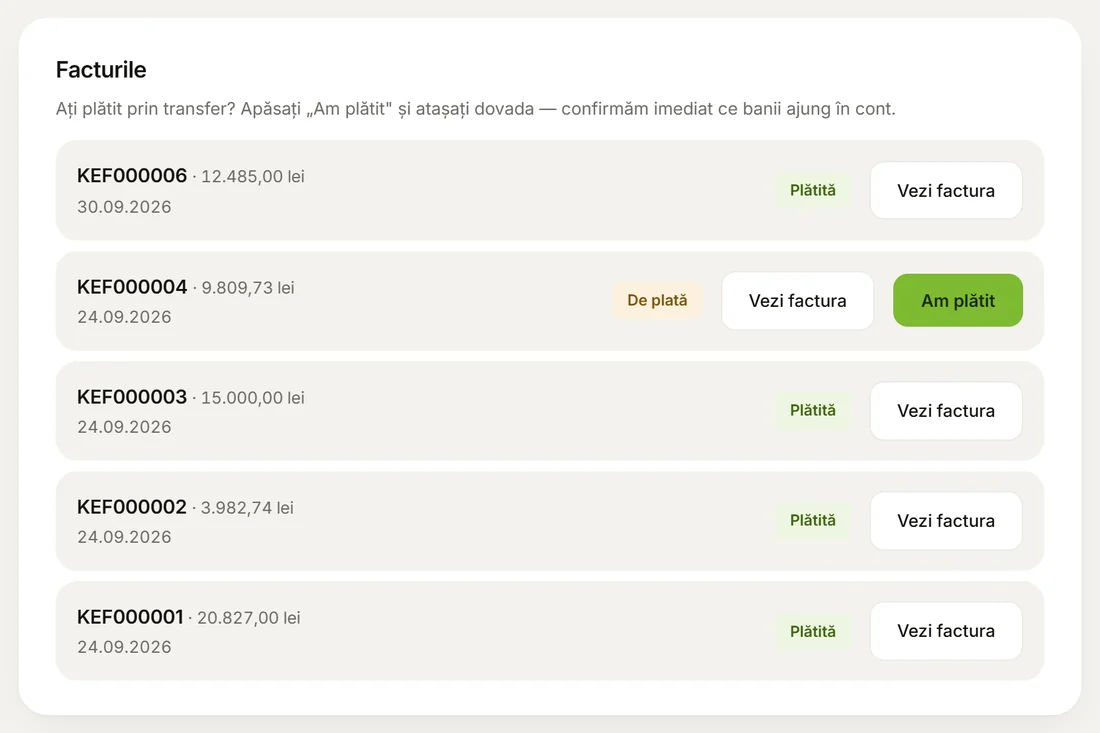Click the De plată status badge
1100x733 pixels.
pos(657,300)
